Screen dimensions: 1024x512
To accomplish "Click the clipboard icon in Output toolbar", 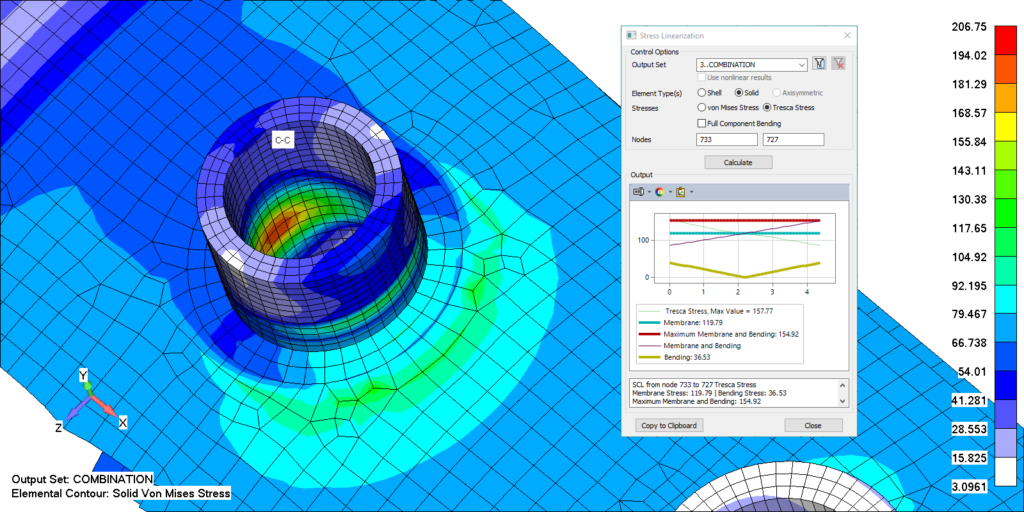I will [x=680, y=192].
